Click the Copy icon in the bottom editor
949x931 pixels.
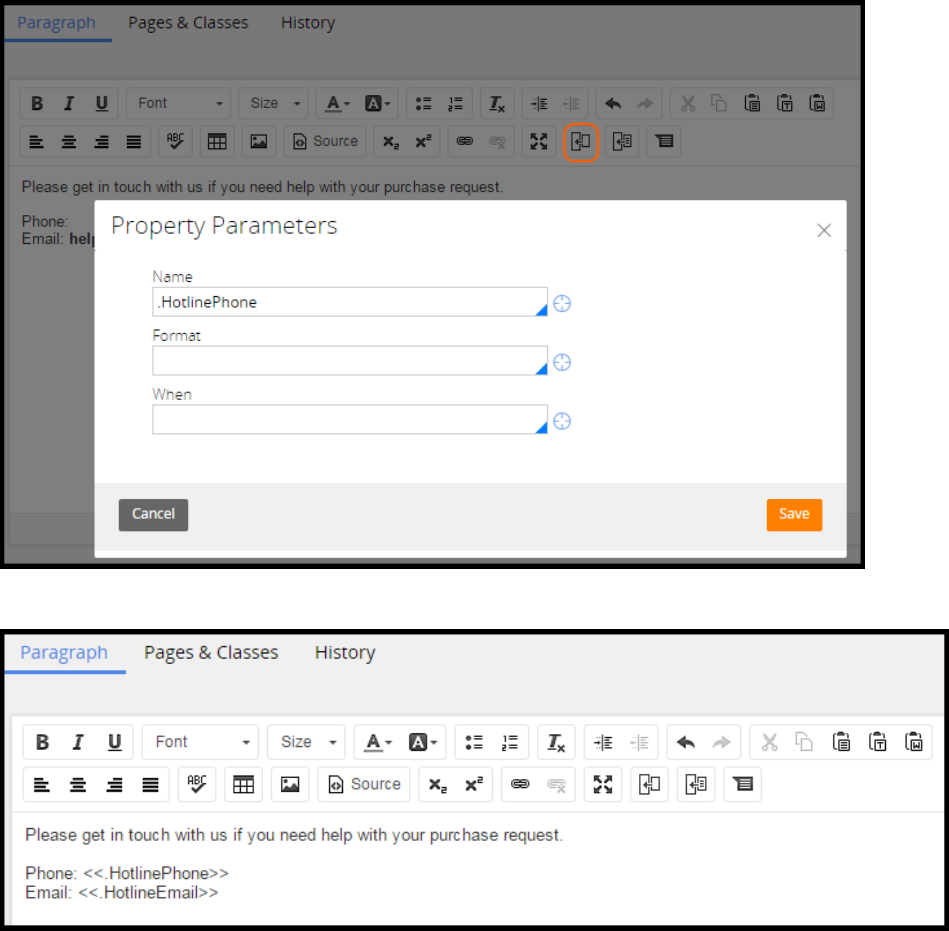coord(804,742)
